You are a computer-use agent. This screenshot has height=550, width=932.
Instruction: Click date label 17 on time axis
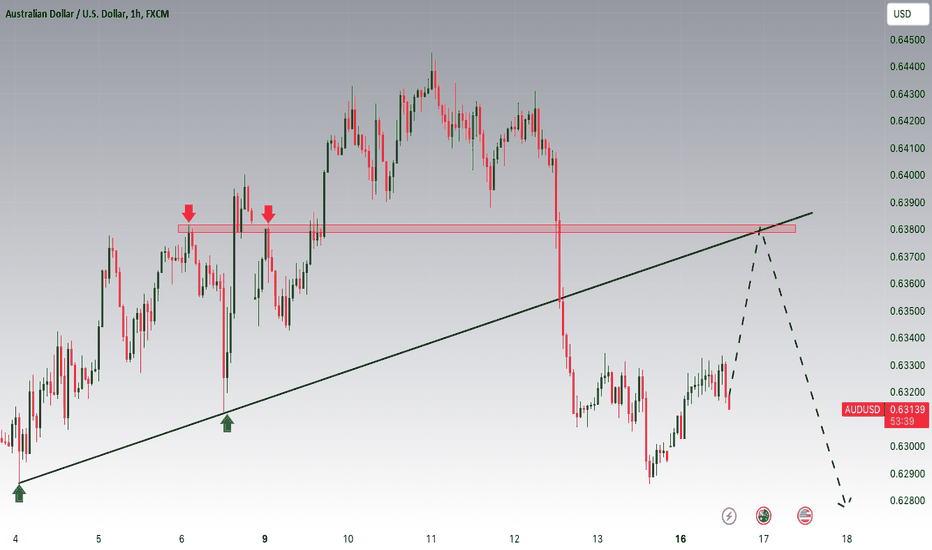763,539
